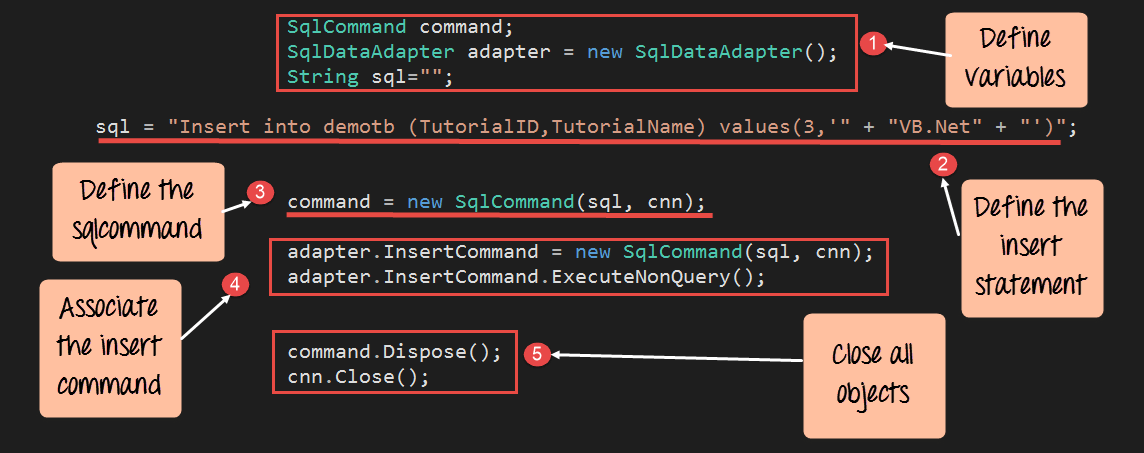The width and height of the screenshot is (1144, 453).
Task: Click the "VB.Net" string literal
Action: [x=929, y=127]
